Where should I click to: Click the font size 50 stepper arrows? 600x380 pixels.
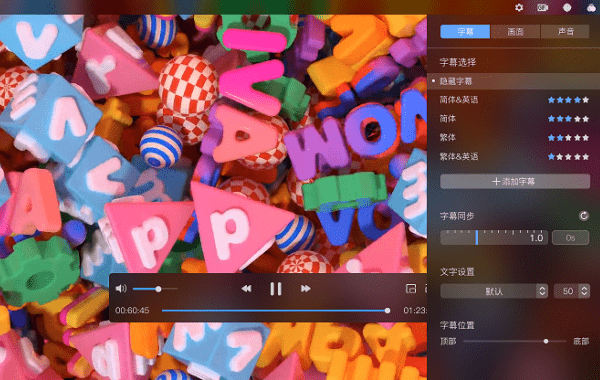[x=584, y=291]
